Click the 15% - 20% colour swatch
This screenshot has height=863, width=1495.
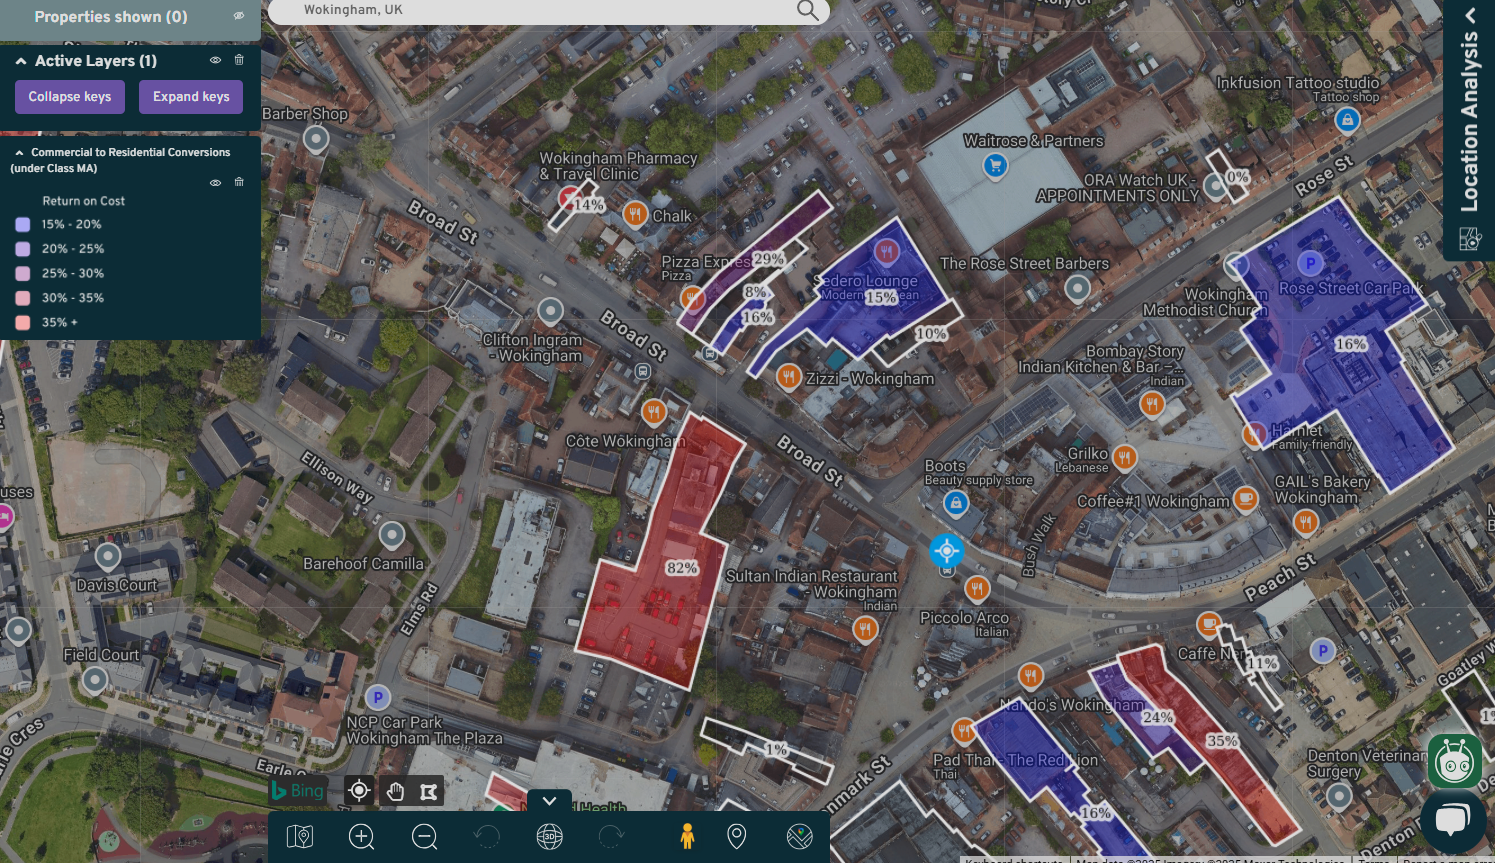(x=23, y=224)
